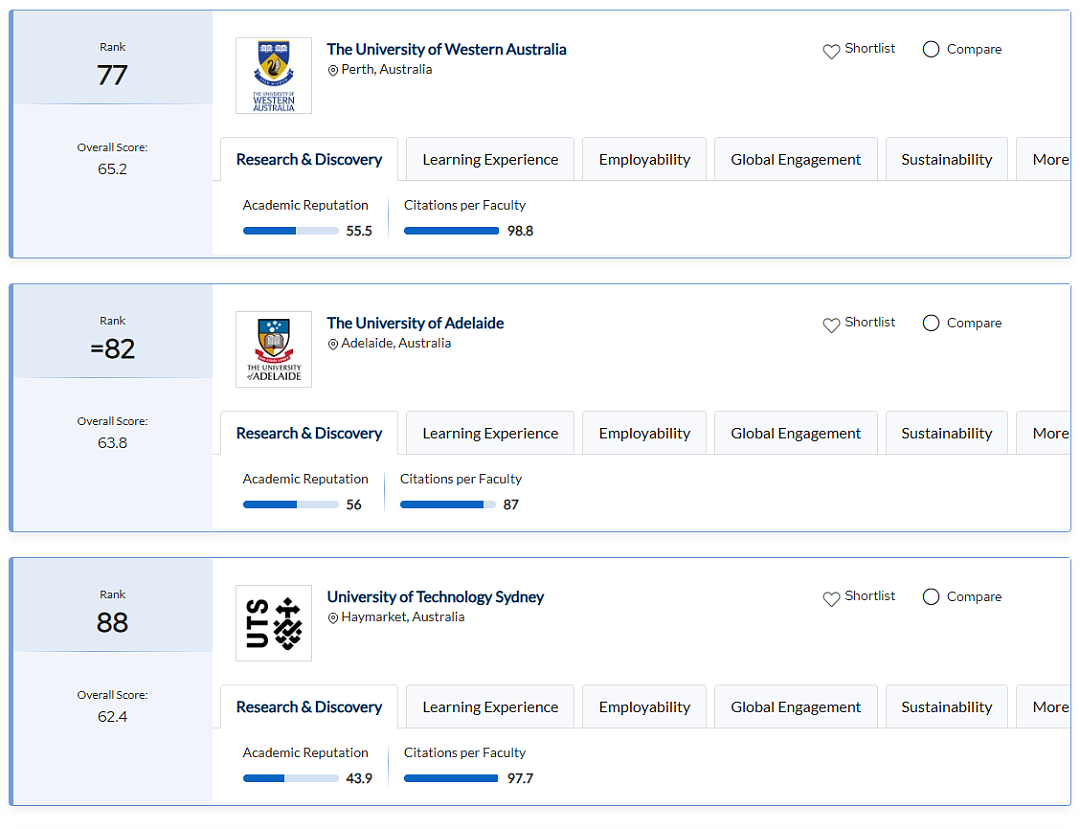Click the overall score 65.2
This screenshot has width=1080, height=829.
(112, 169)
